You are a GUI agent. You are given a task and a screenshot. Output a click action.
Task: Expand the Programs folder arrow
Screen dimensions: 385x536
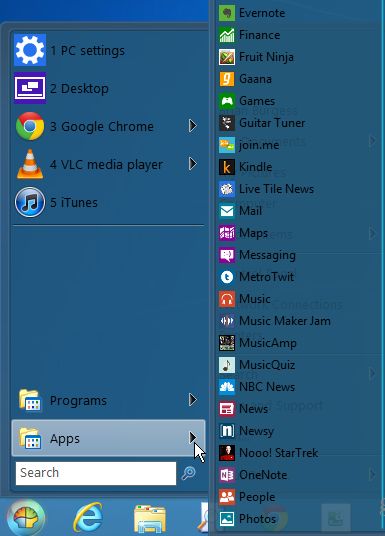coord(193,399)
